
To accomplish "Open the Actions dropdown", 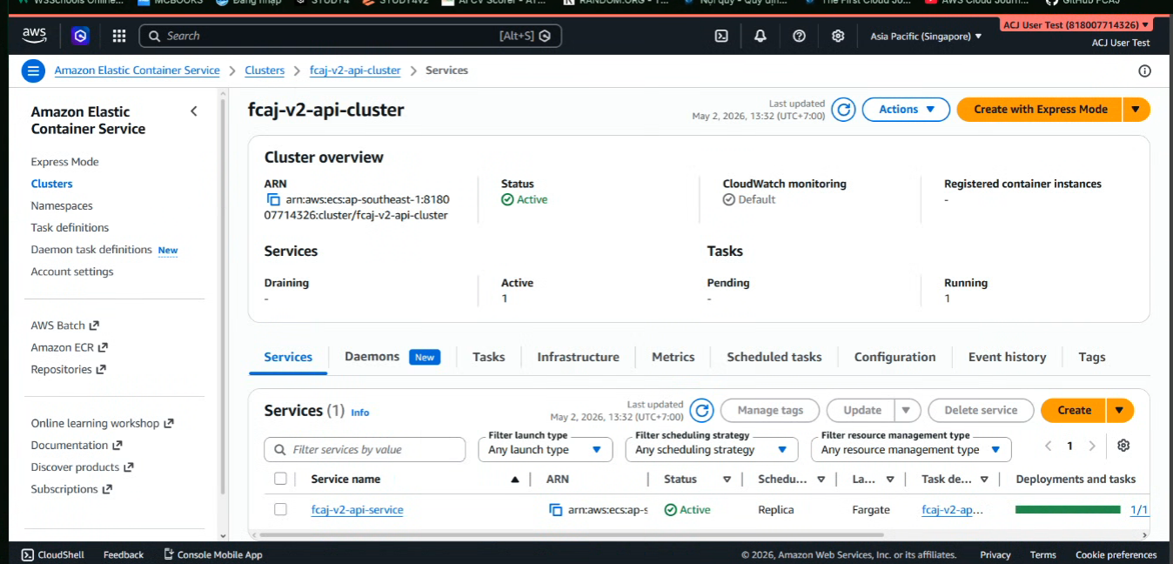I will click(x=906, y=109).
